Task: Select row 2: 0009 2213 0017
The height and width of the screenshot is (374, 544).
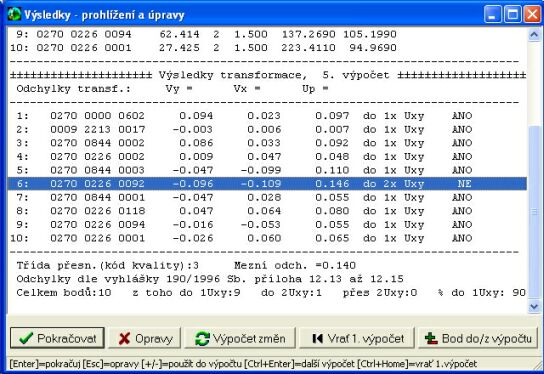Action: (x=267, y=129)
